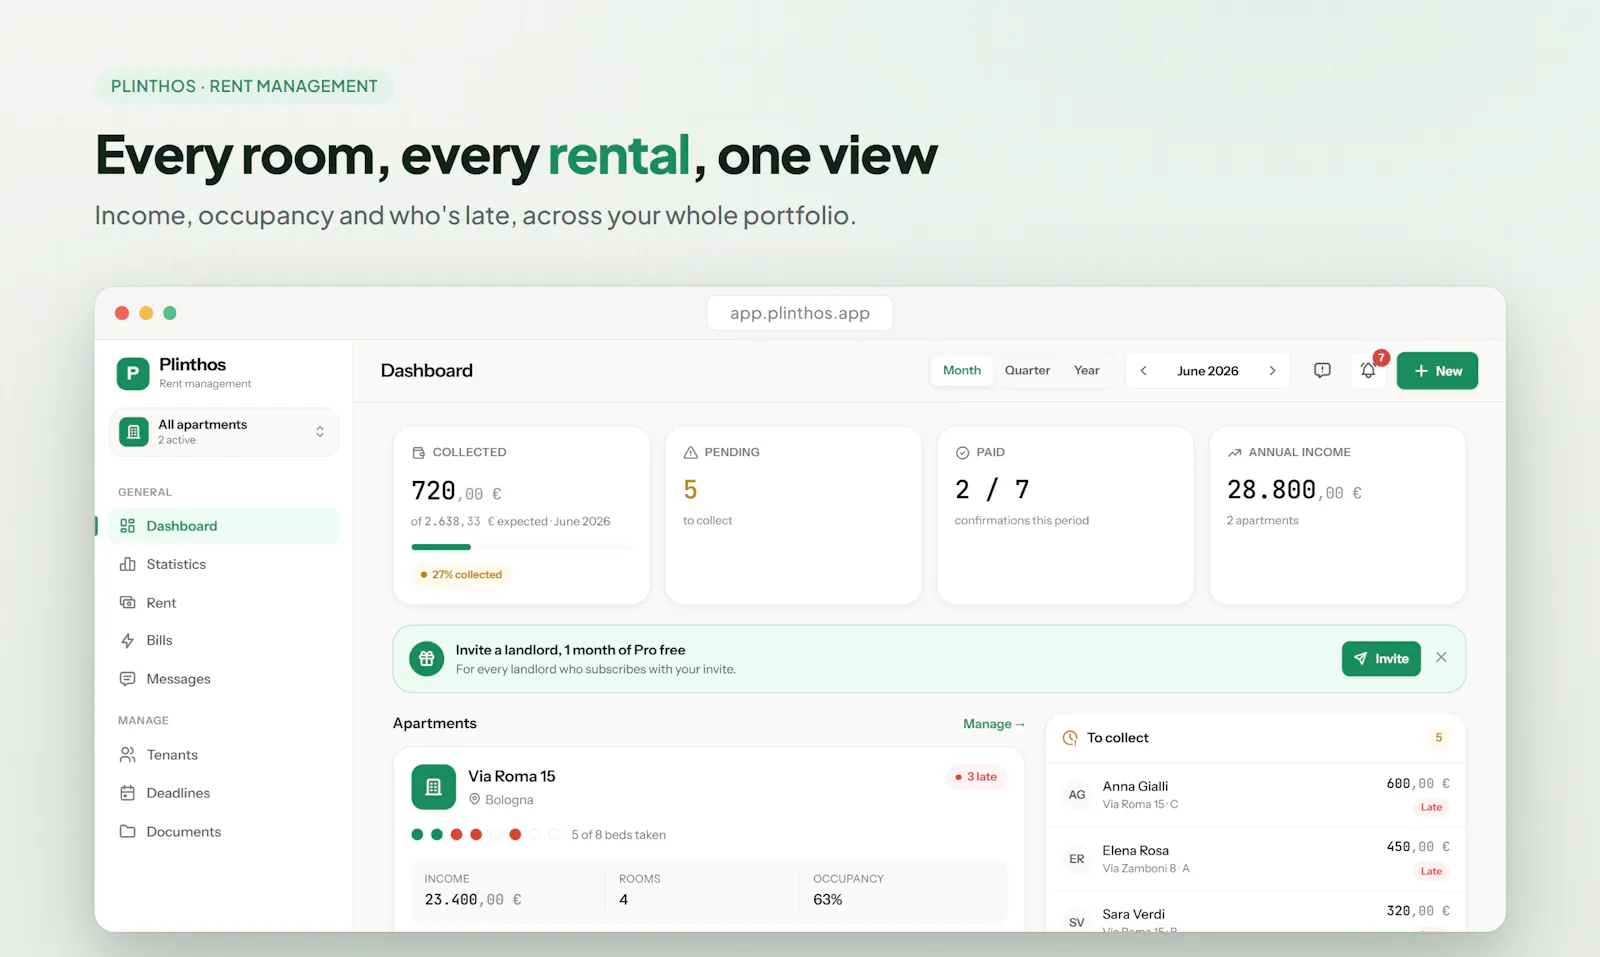Switch period to Quarter
The width and height of the screenshot is (1600, 957).
pos(1027,370)
